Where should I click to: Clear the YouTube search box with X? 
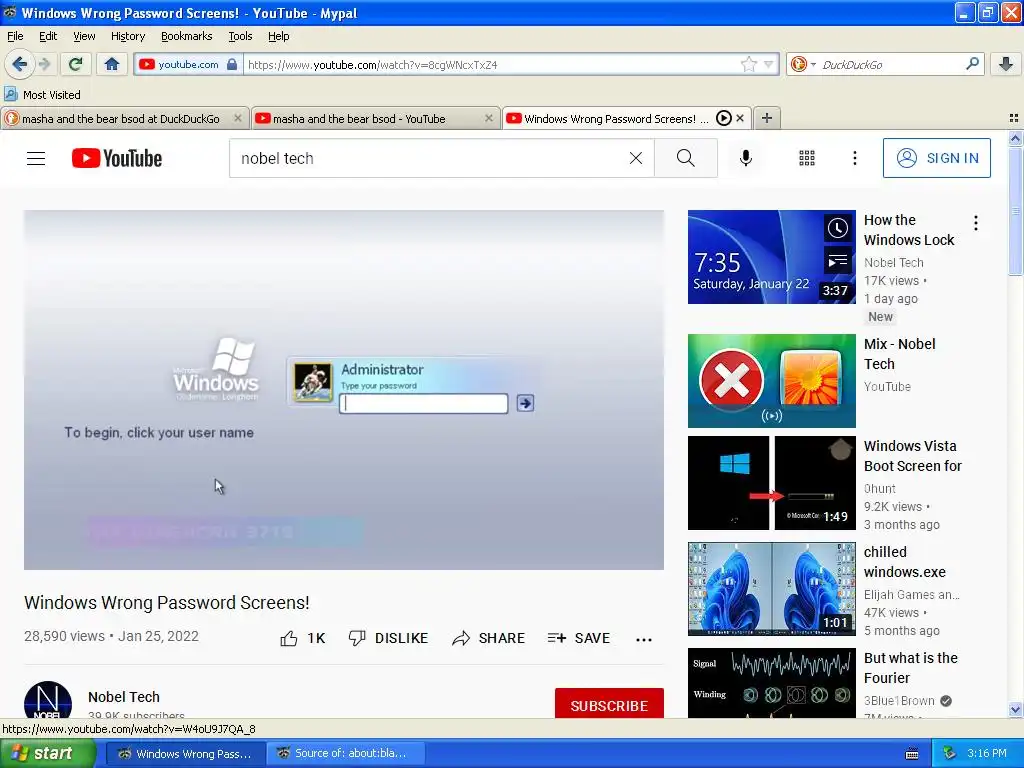[635, 158]
